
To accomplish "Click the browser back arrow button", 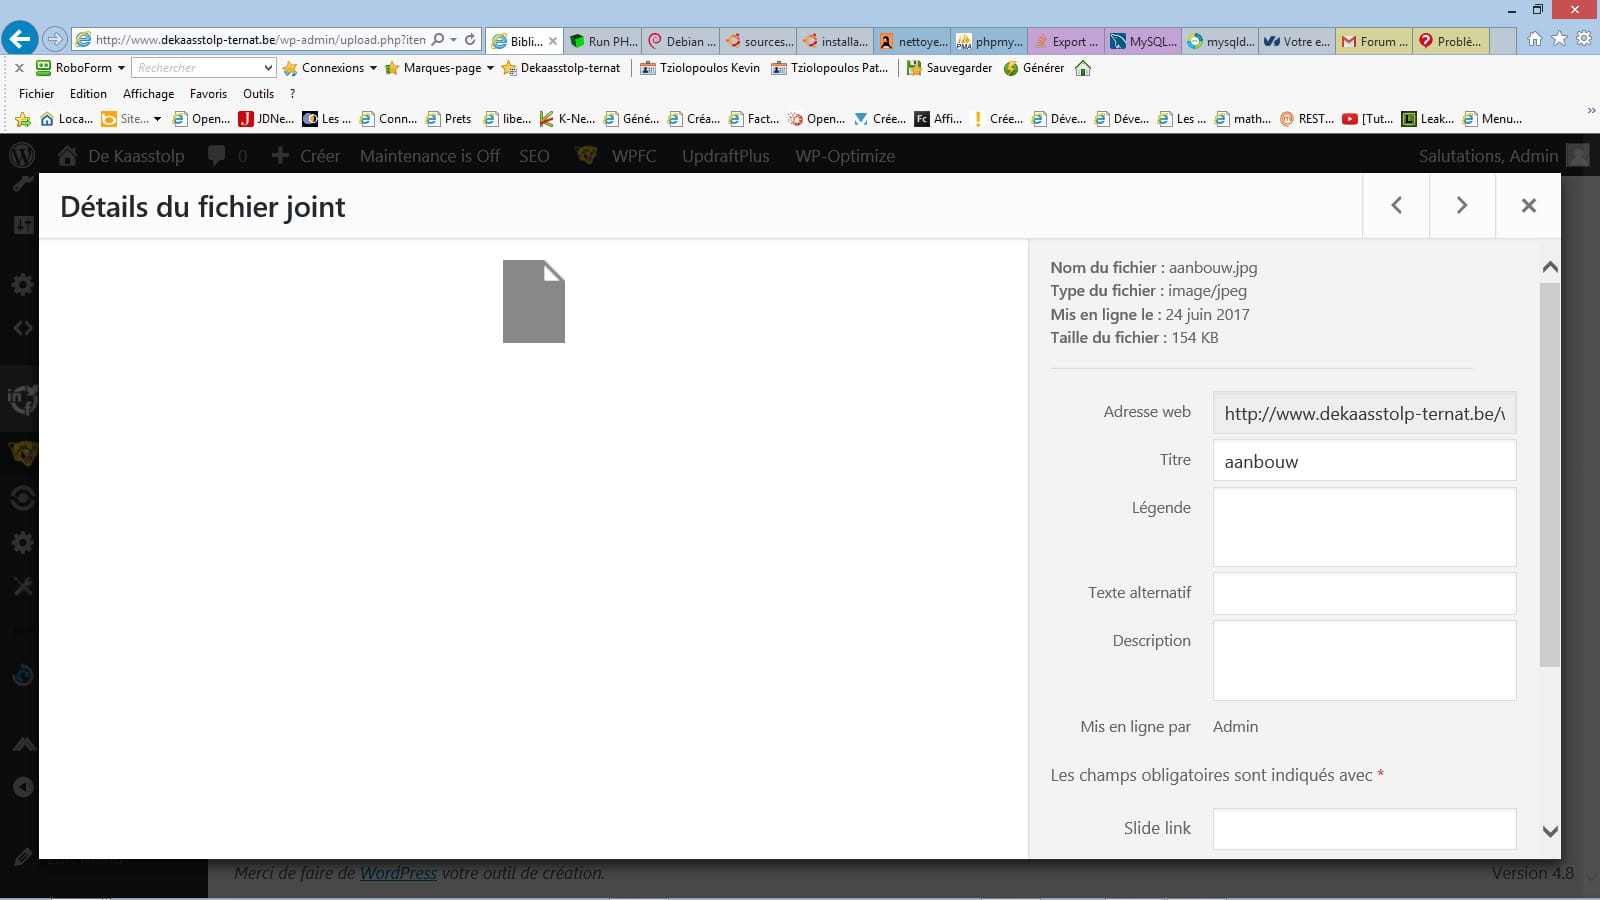I will (x=19, y=39).
